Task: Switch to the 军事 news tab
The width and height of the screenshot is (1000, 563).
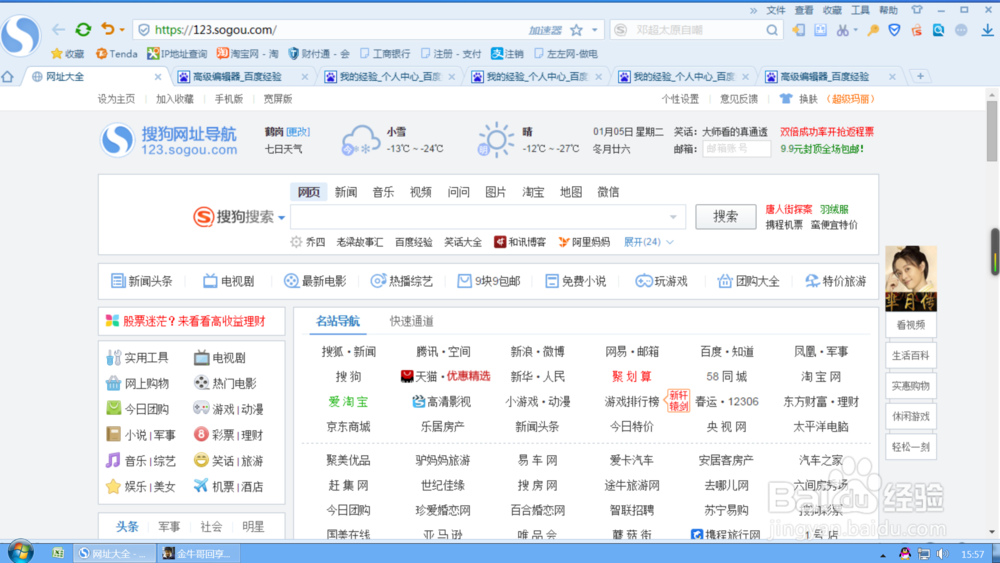Action: coord(169,527)
